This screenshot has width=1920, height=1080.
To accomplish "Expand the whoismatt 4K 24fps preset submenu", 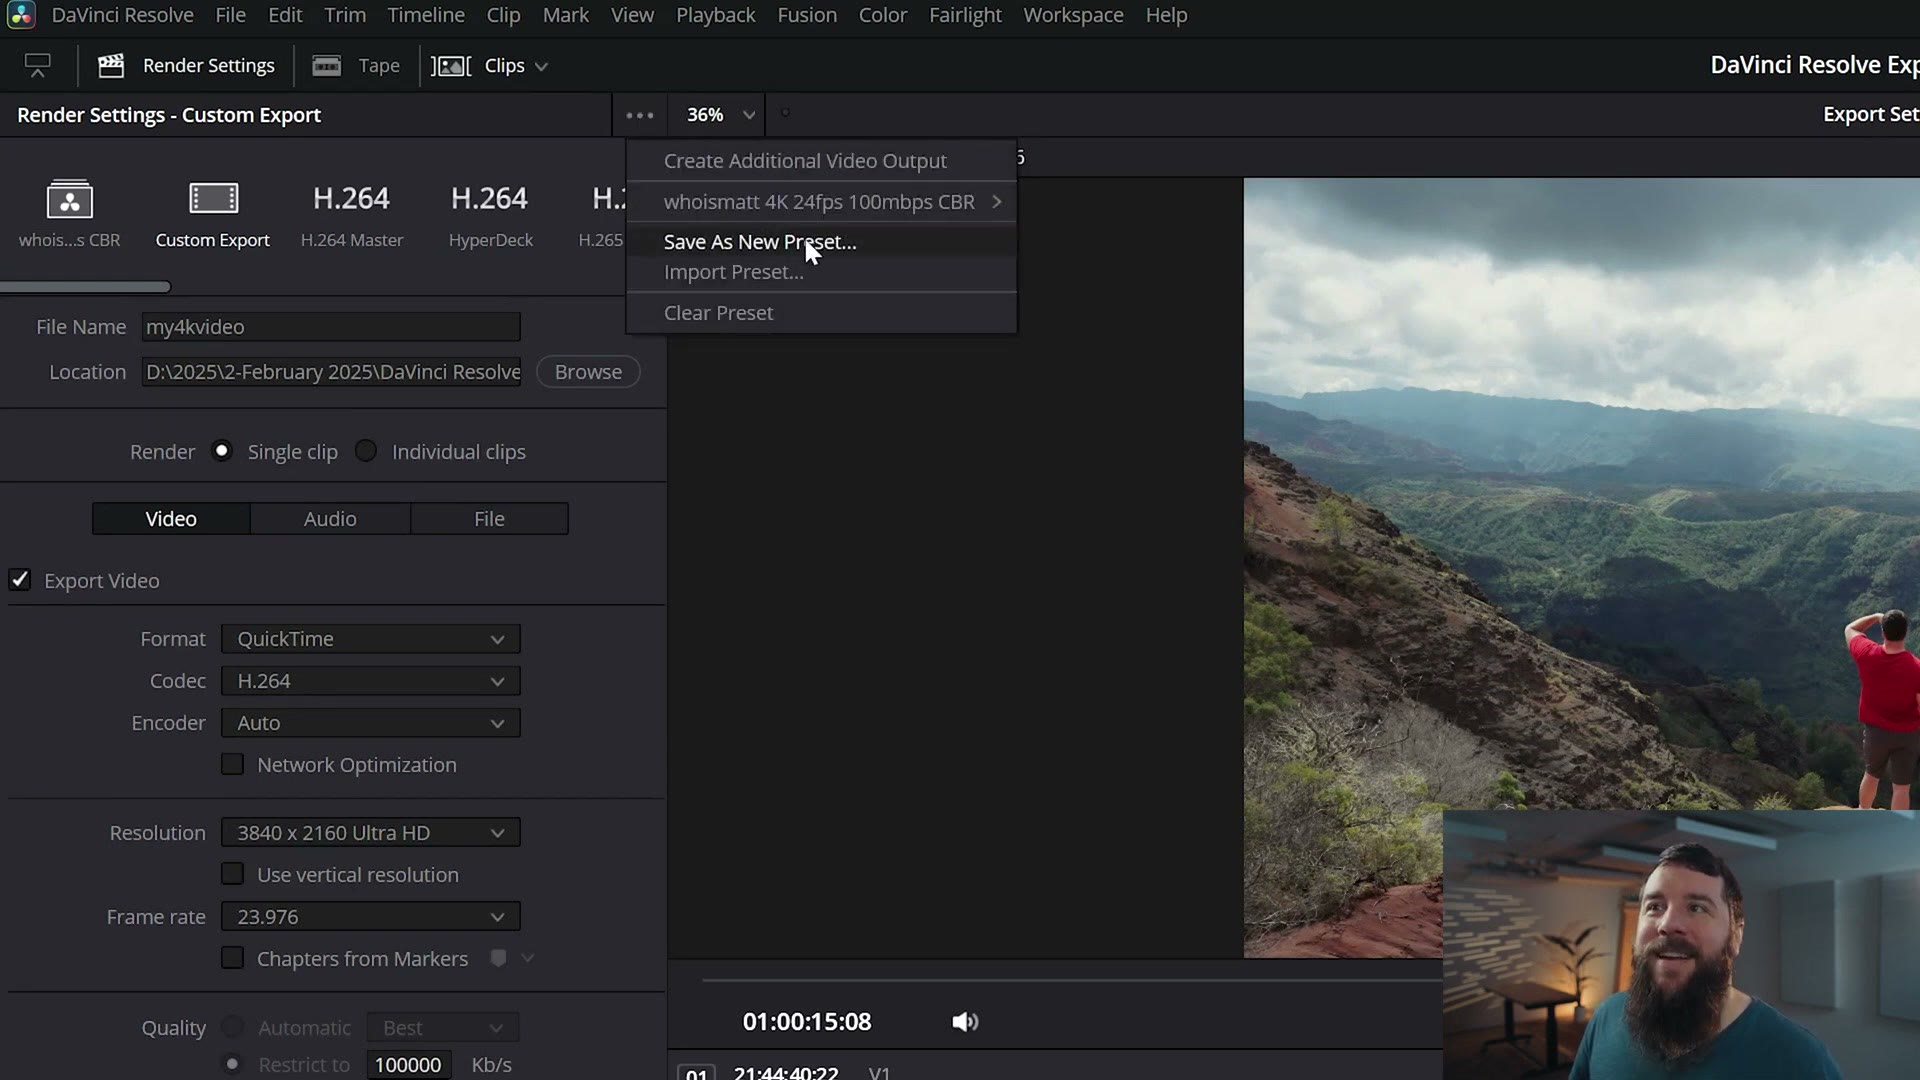I will [822, 202].
